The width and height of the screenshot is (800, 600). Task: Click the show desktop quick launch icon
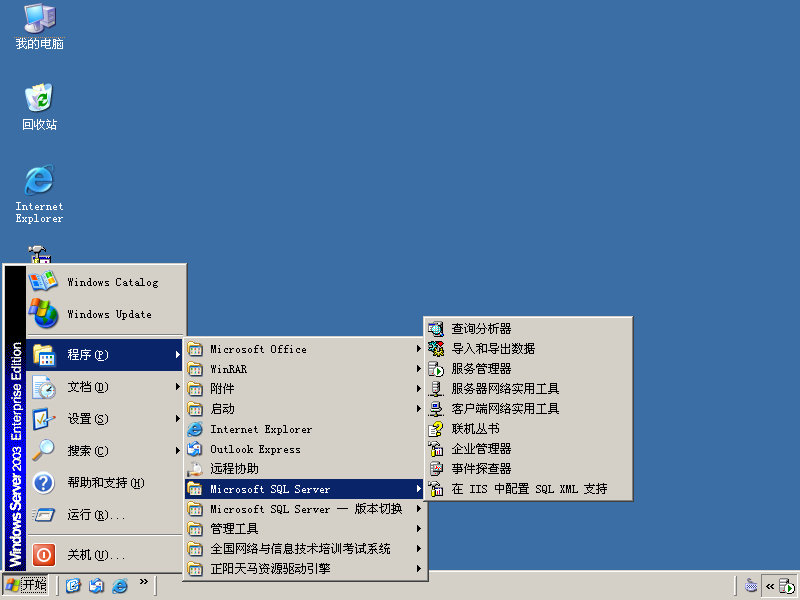[x=73, y=585]
